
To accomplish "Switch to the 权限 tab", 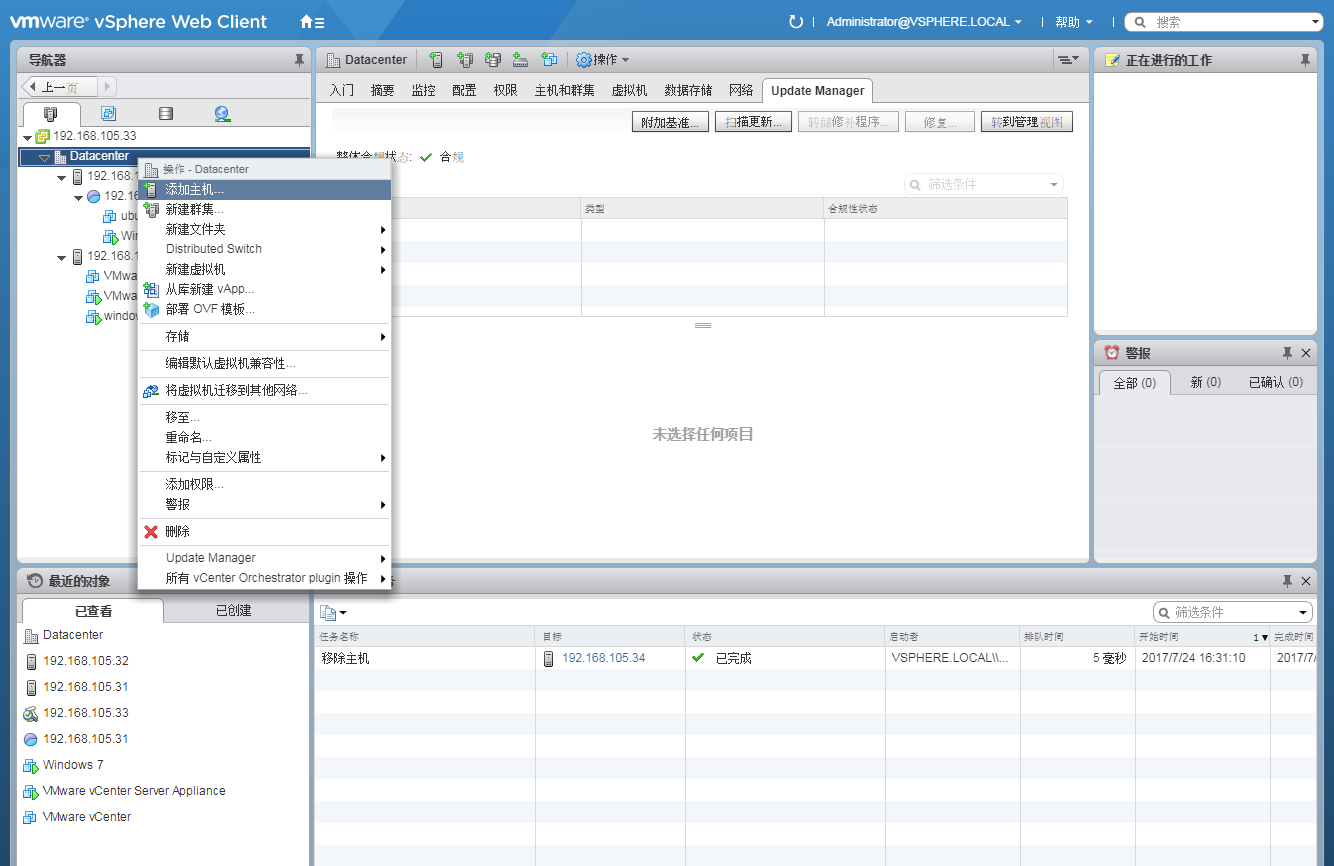I will [x=505, y=90].
